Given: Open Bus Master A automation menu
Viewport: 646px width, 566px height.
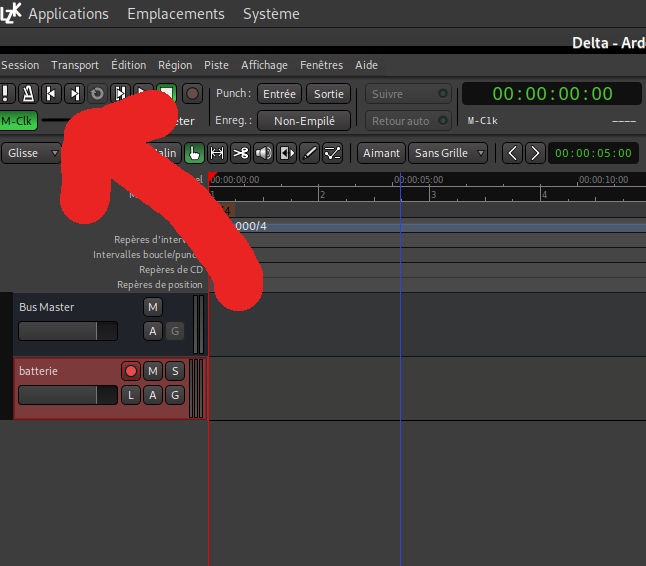Looking at the screenshot, I should click(x=153, y=331).
